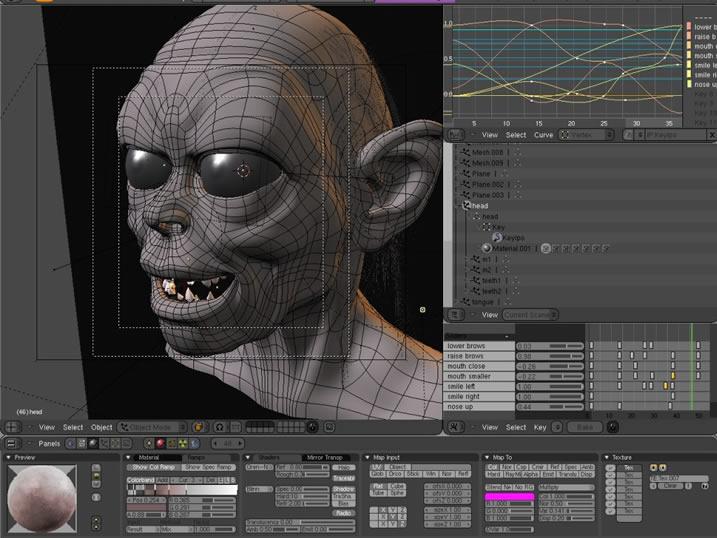Click the Action editor type icon
This screenshot has height=538, width=717.
coord(455,427)
